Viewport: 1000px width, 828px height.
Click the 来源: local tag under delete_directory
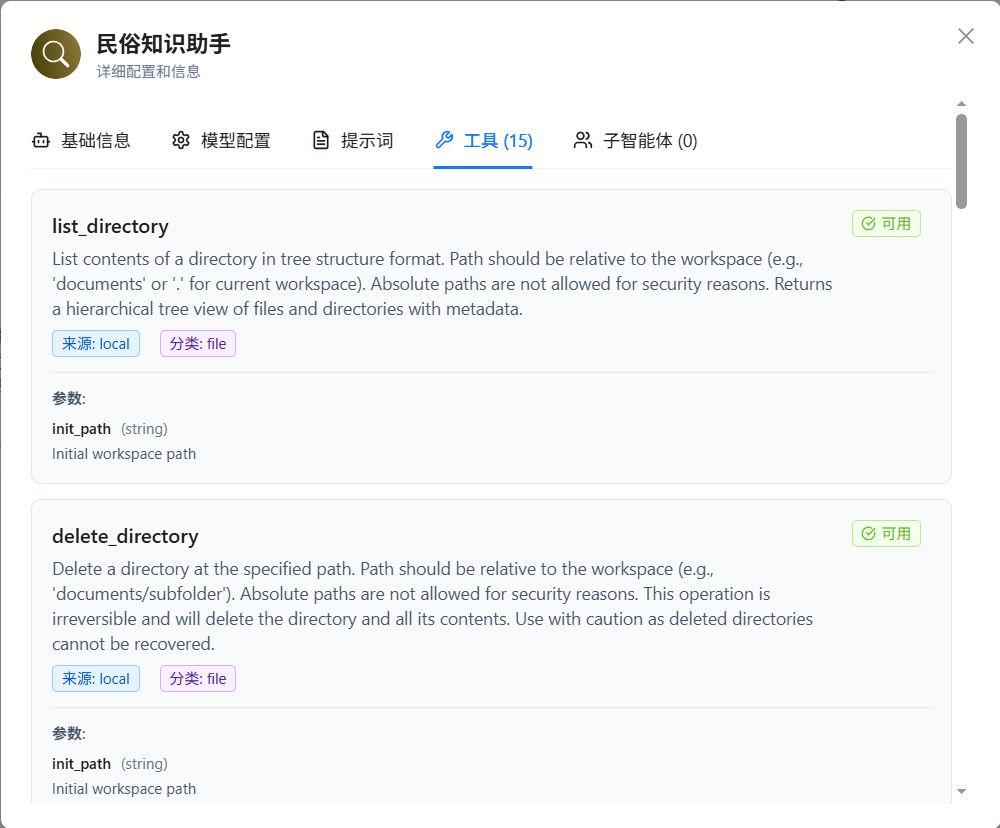pyautogui.click(x=95, y=678)
